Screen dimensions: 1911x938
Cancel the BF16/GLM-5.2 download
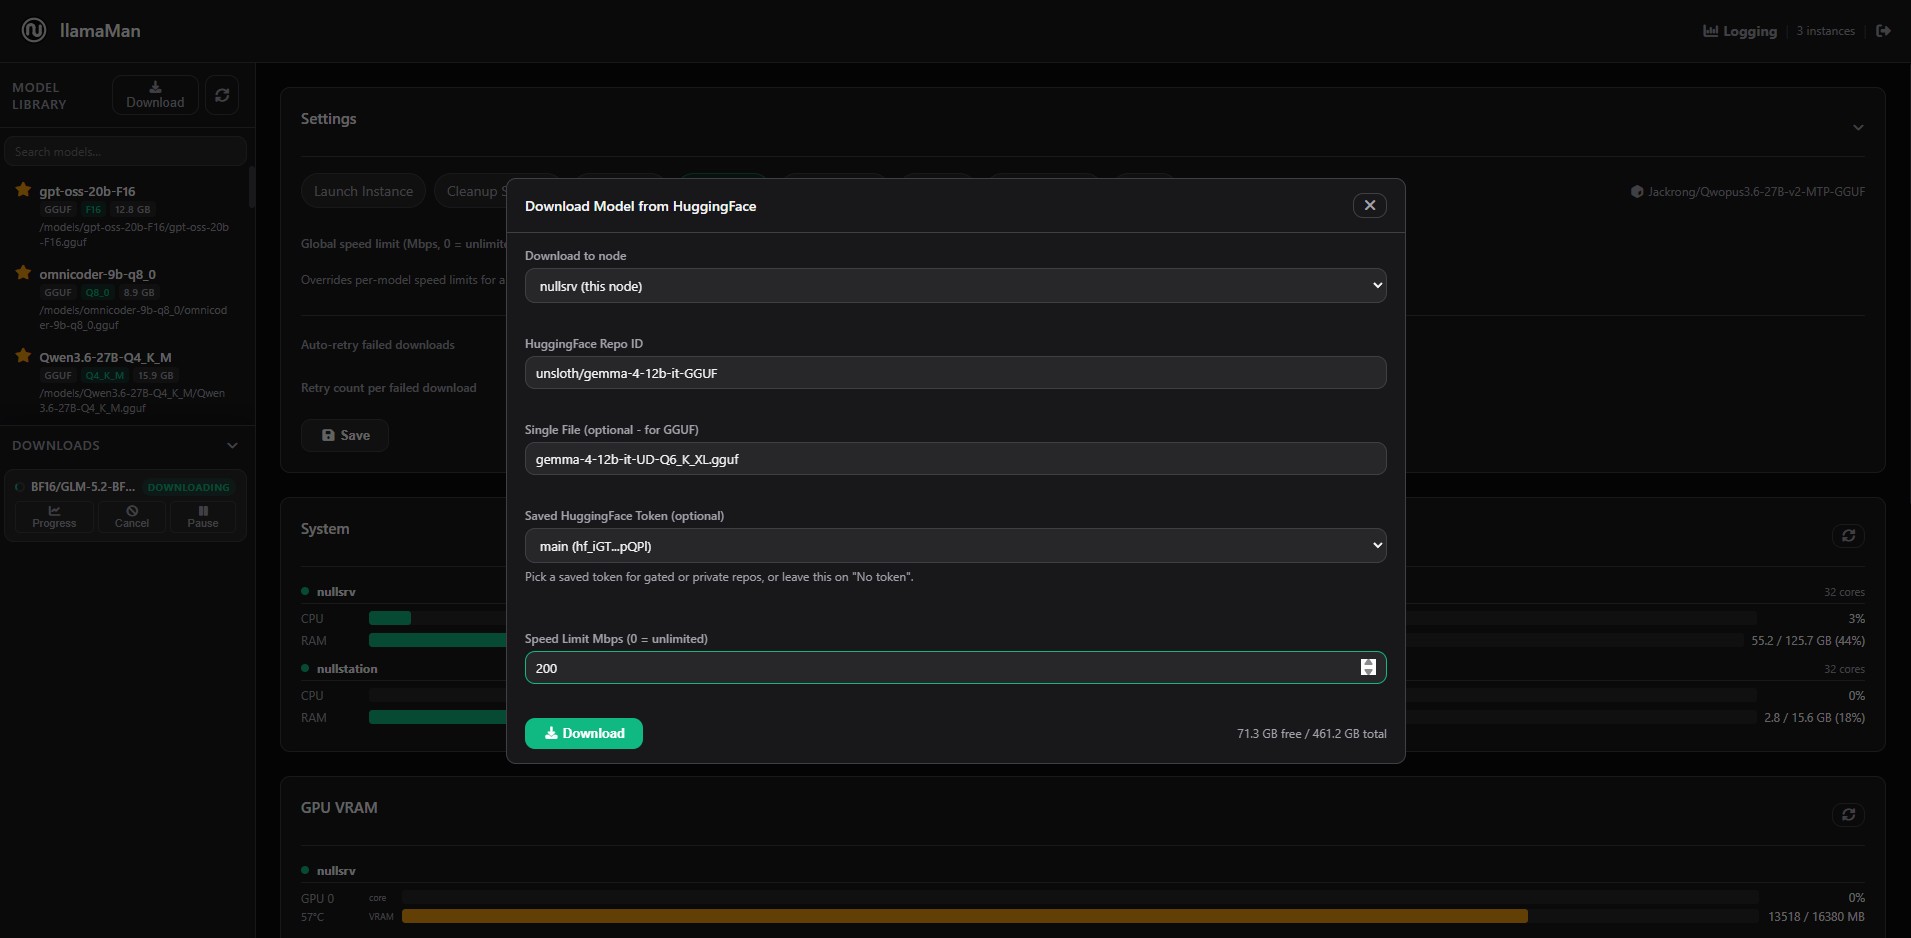tap(132, 516)
